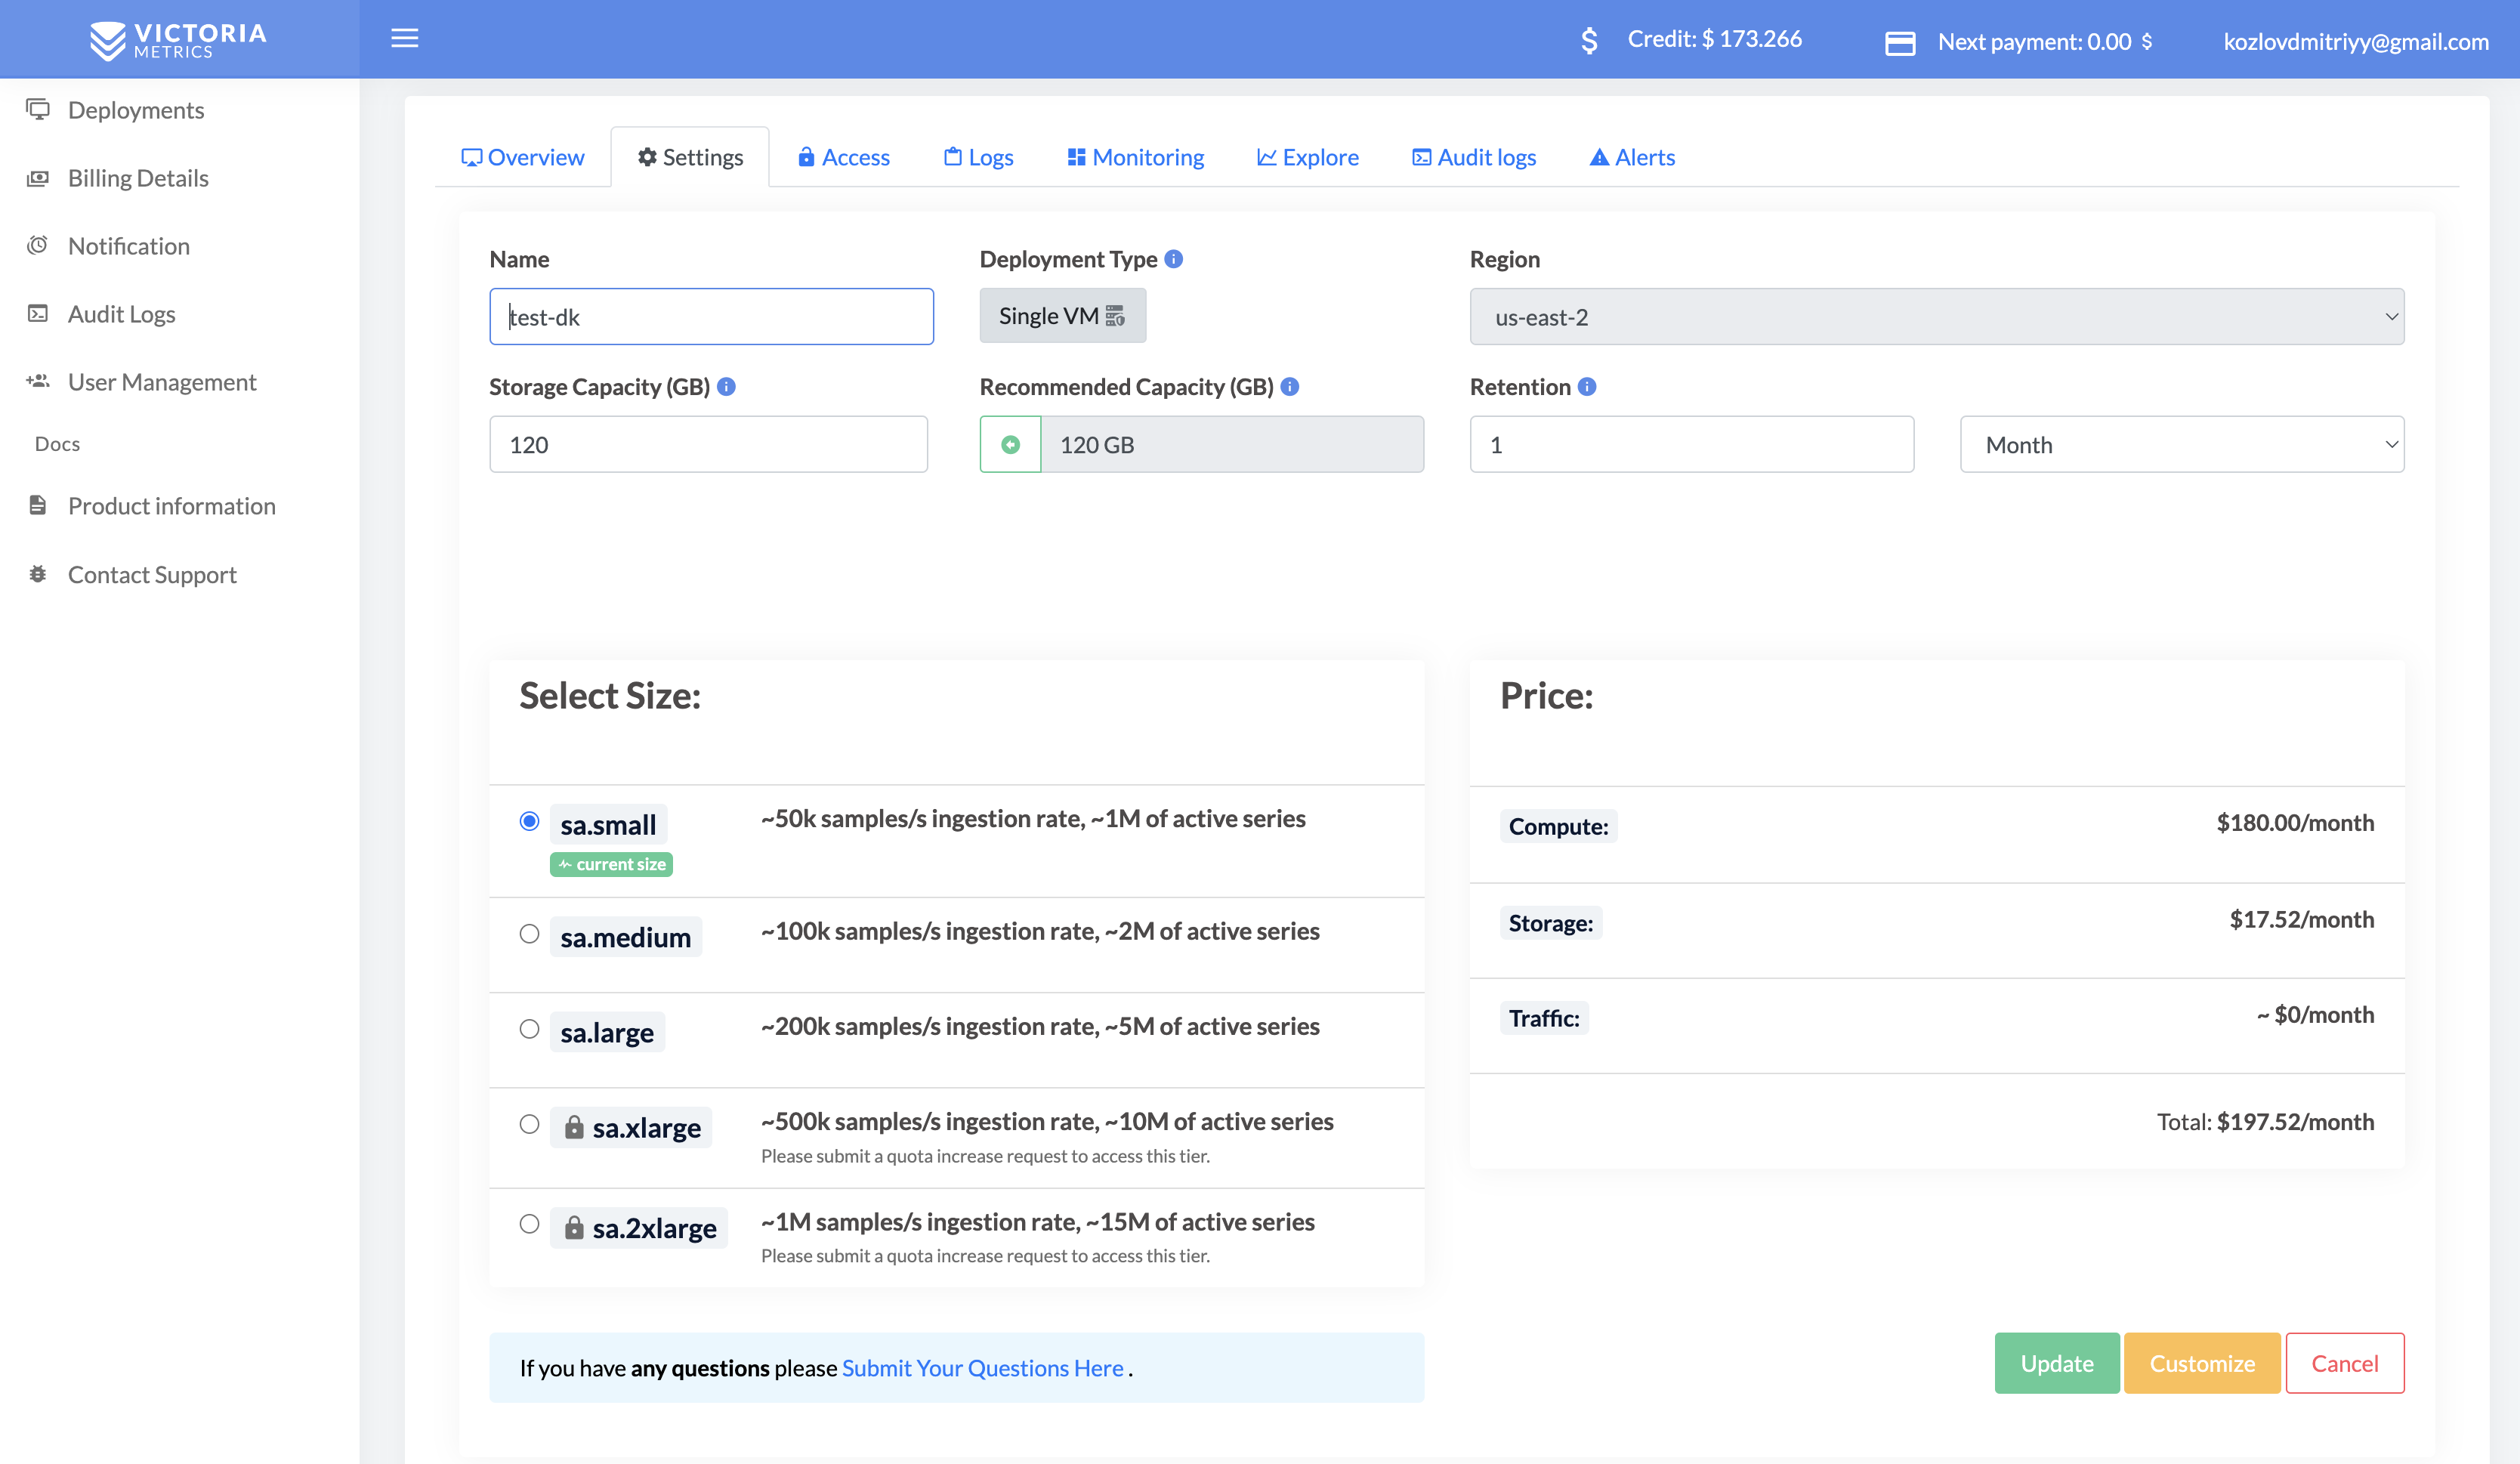This screenshot has height=1464, width=2520.
Task: Click the gear icon on Settings tab
Action: (648, 157)
